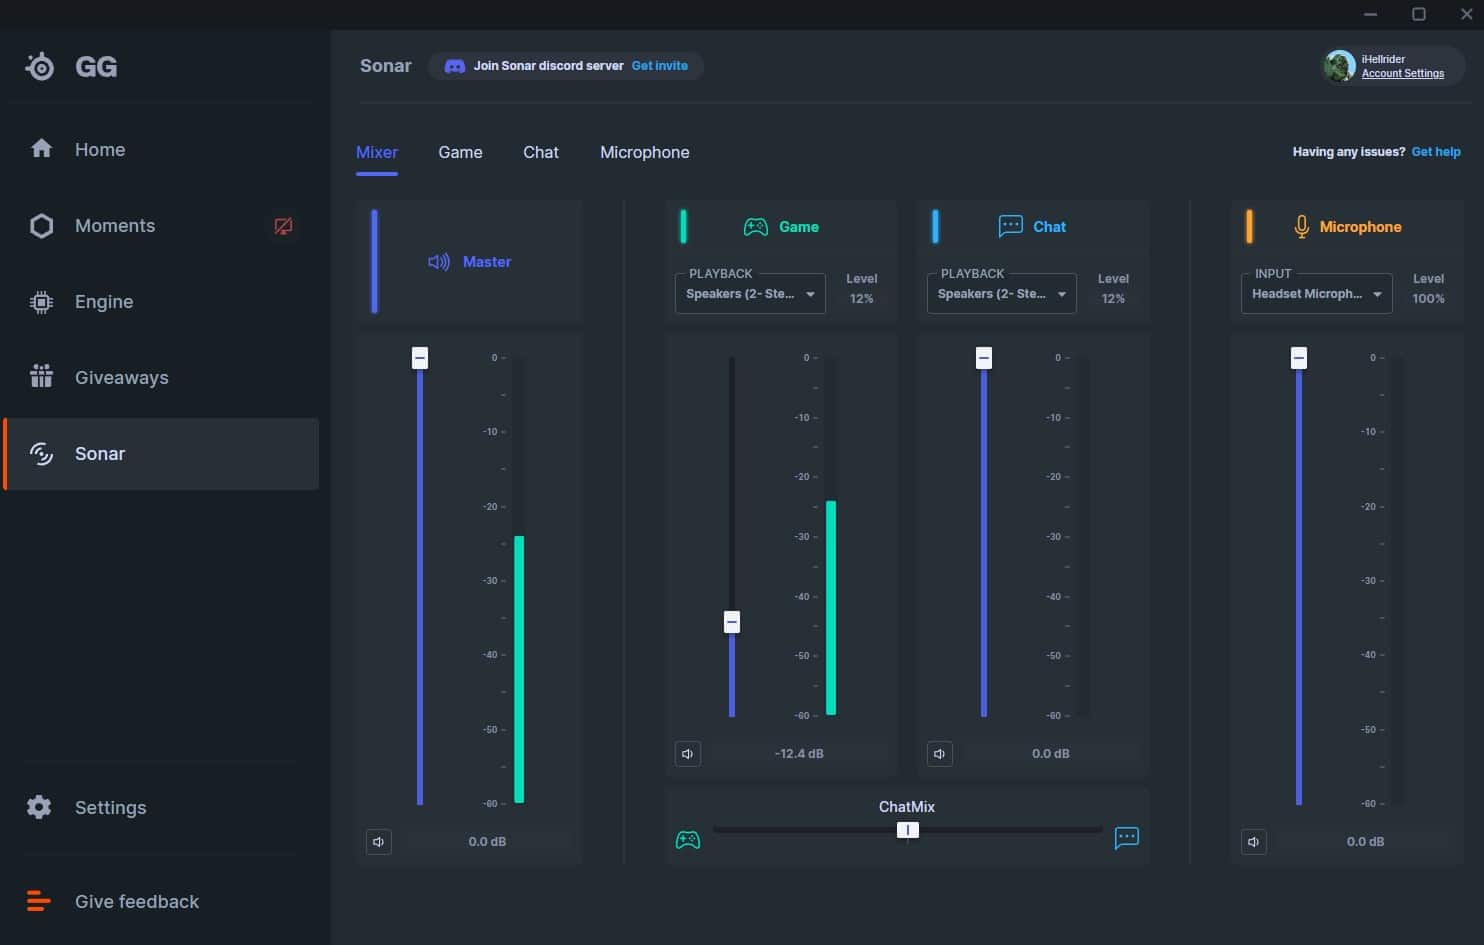Select Sonar in the sidebar
The height and width of the screenshot is (945, 1484).
click(162, 454)
